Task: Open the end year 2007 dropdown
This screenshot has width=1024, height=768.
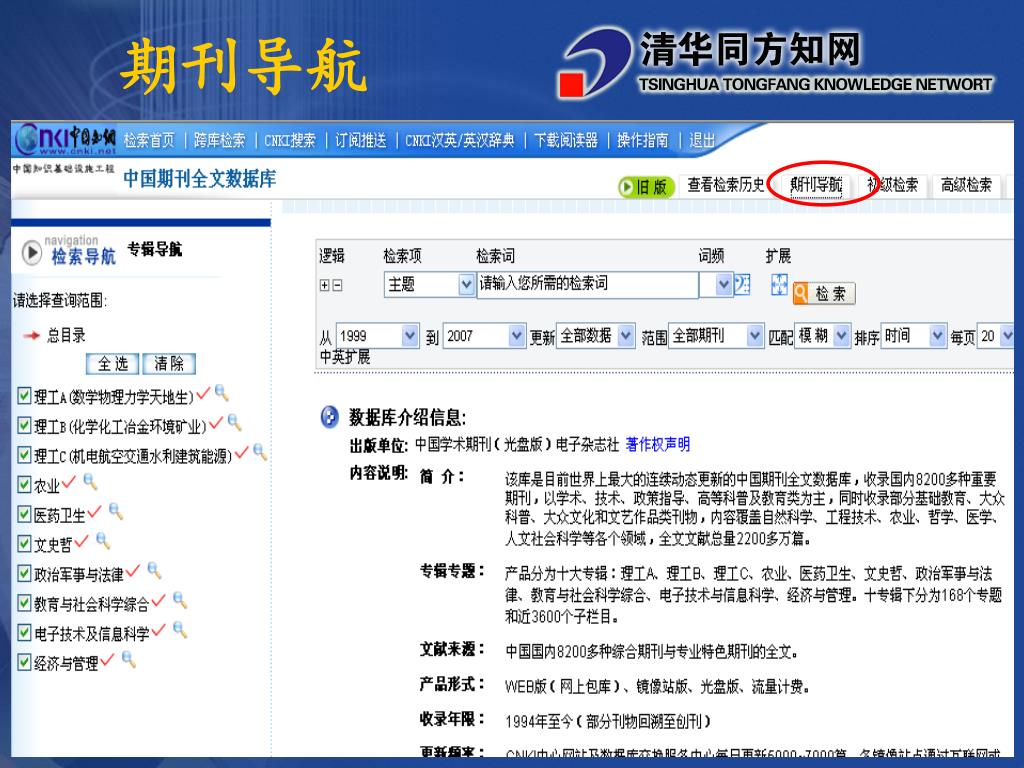Action: 484,336
